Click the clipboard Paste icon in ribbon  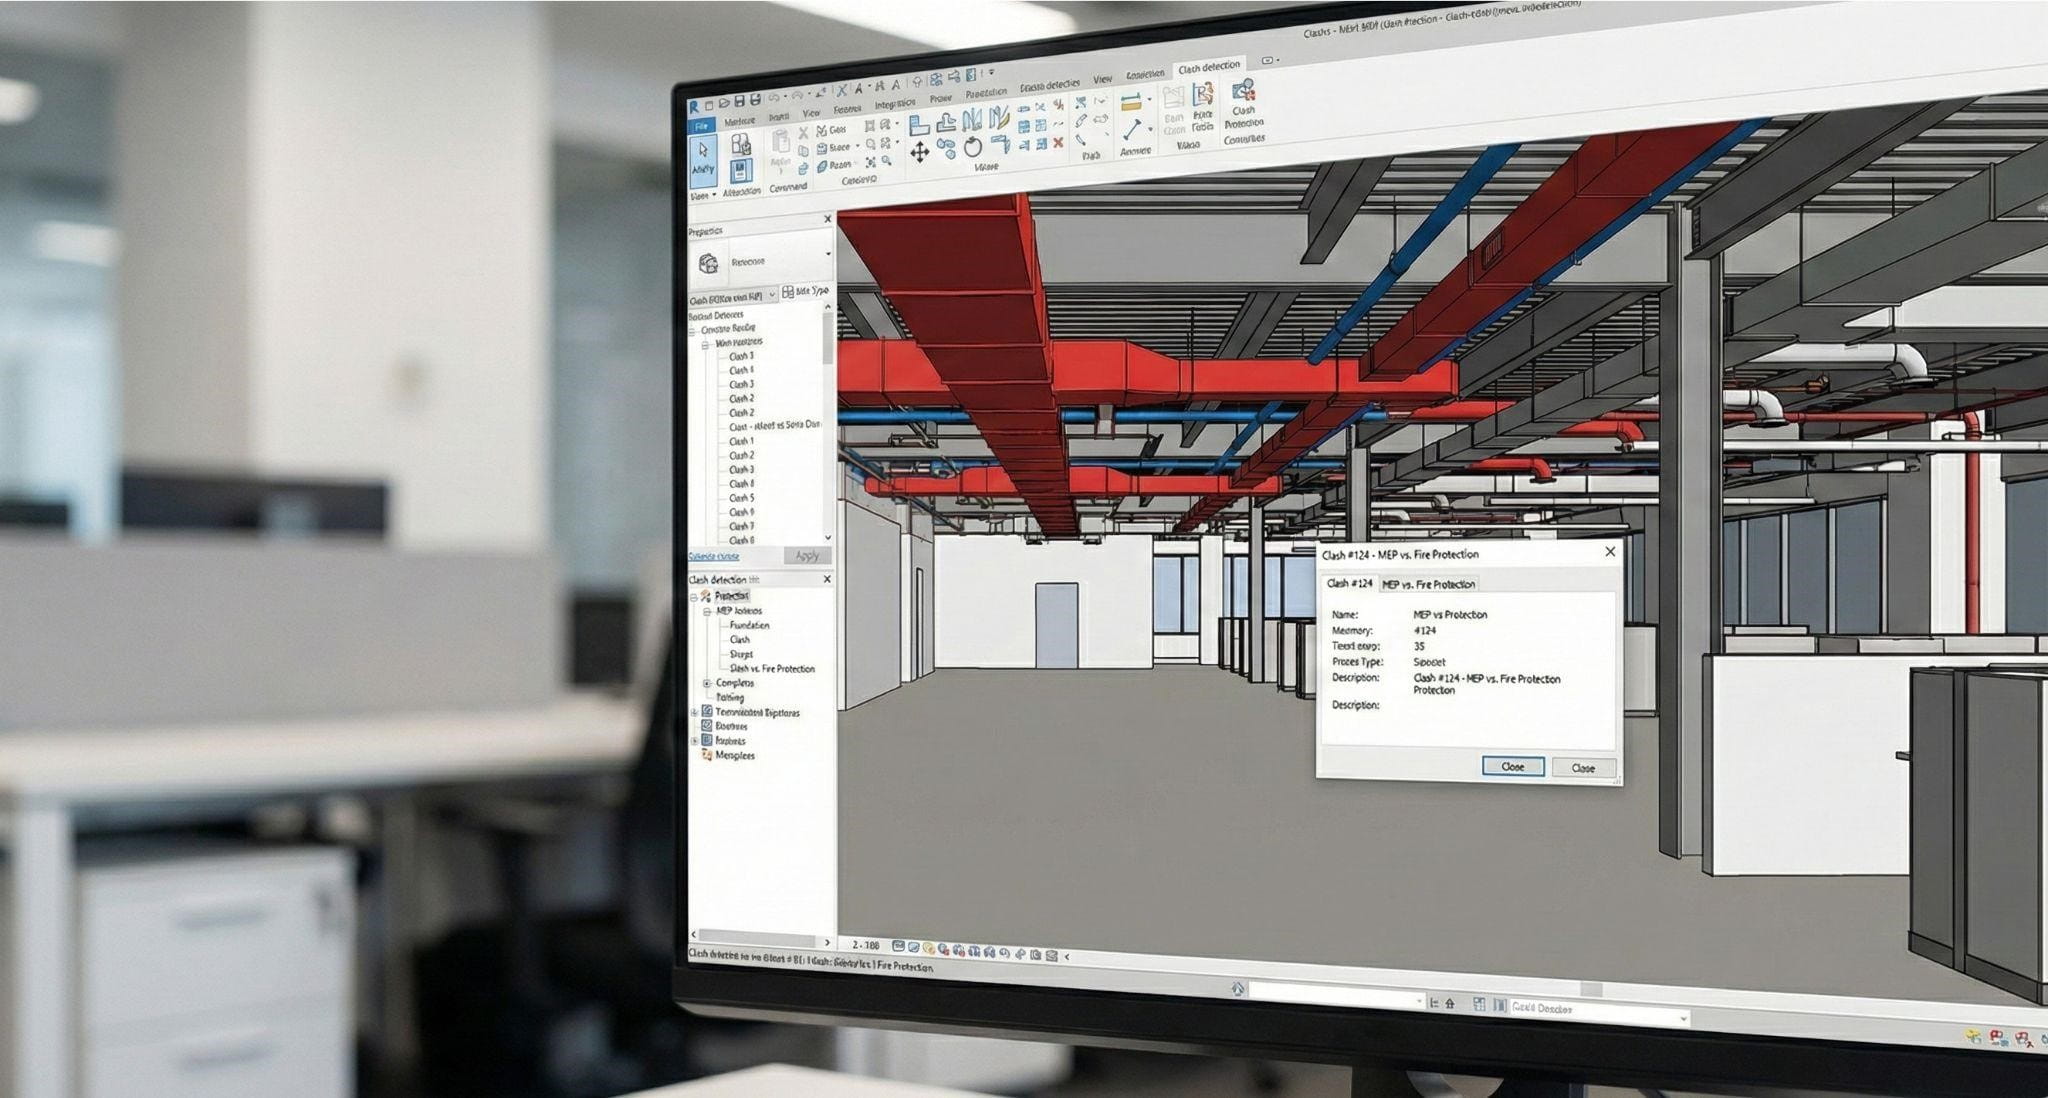coord(781,141)
